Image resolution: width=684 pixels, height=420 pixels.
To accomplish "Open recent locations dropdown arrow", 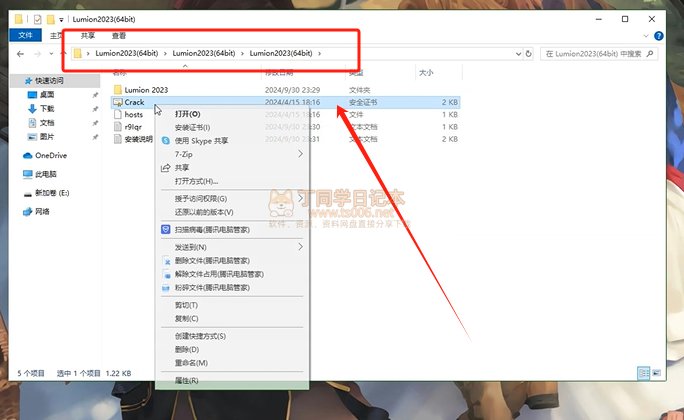I will 51,54.
